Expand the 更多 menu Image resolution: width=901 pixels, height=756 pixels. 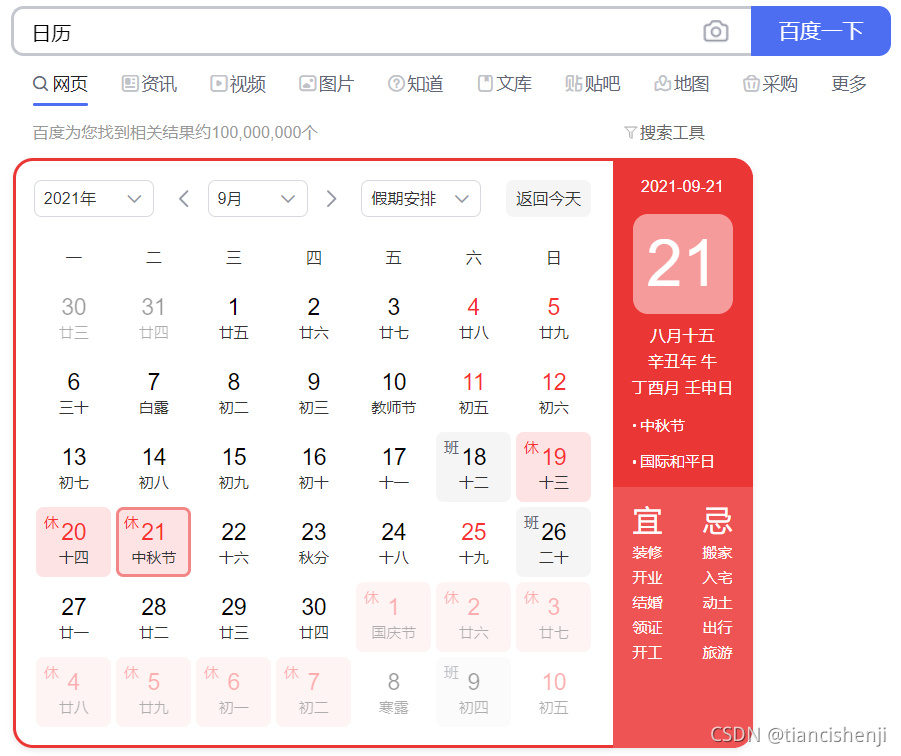click(x=849, y=84)
